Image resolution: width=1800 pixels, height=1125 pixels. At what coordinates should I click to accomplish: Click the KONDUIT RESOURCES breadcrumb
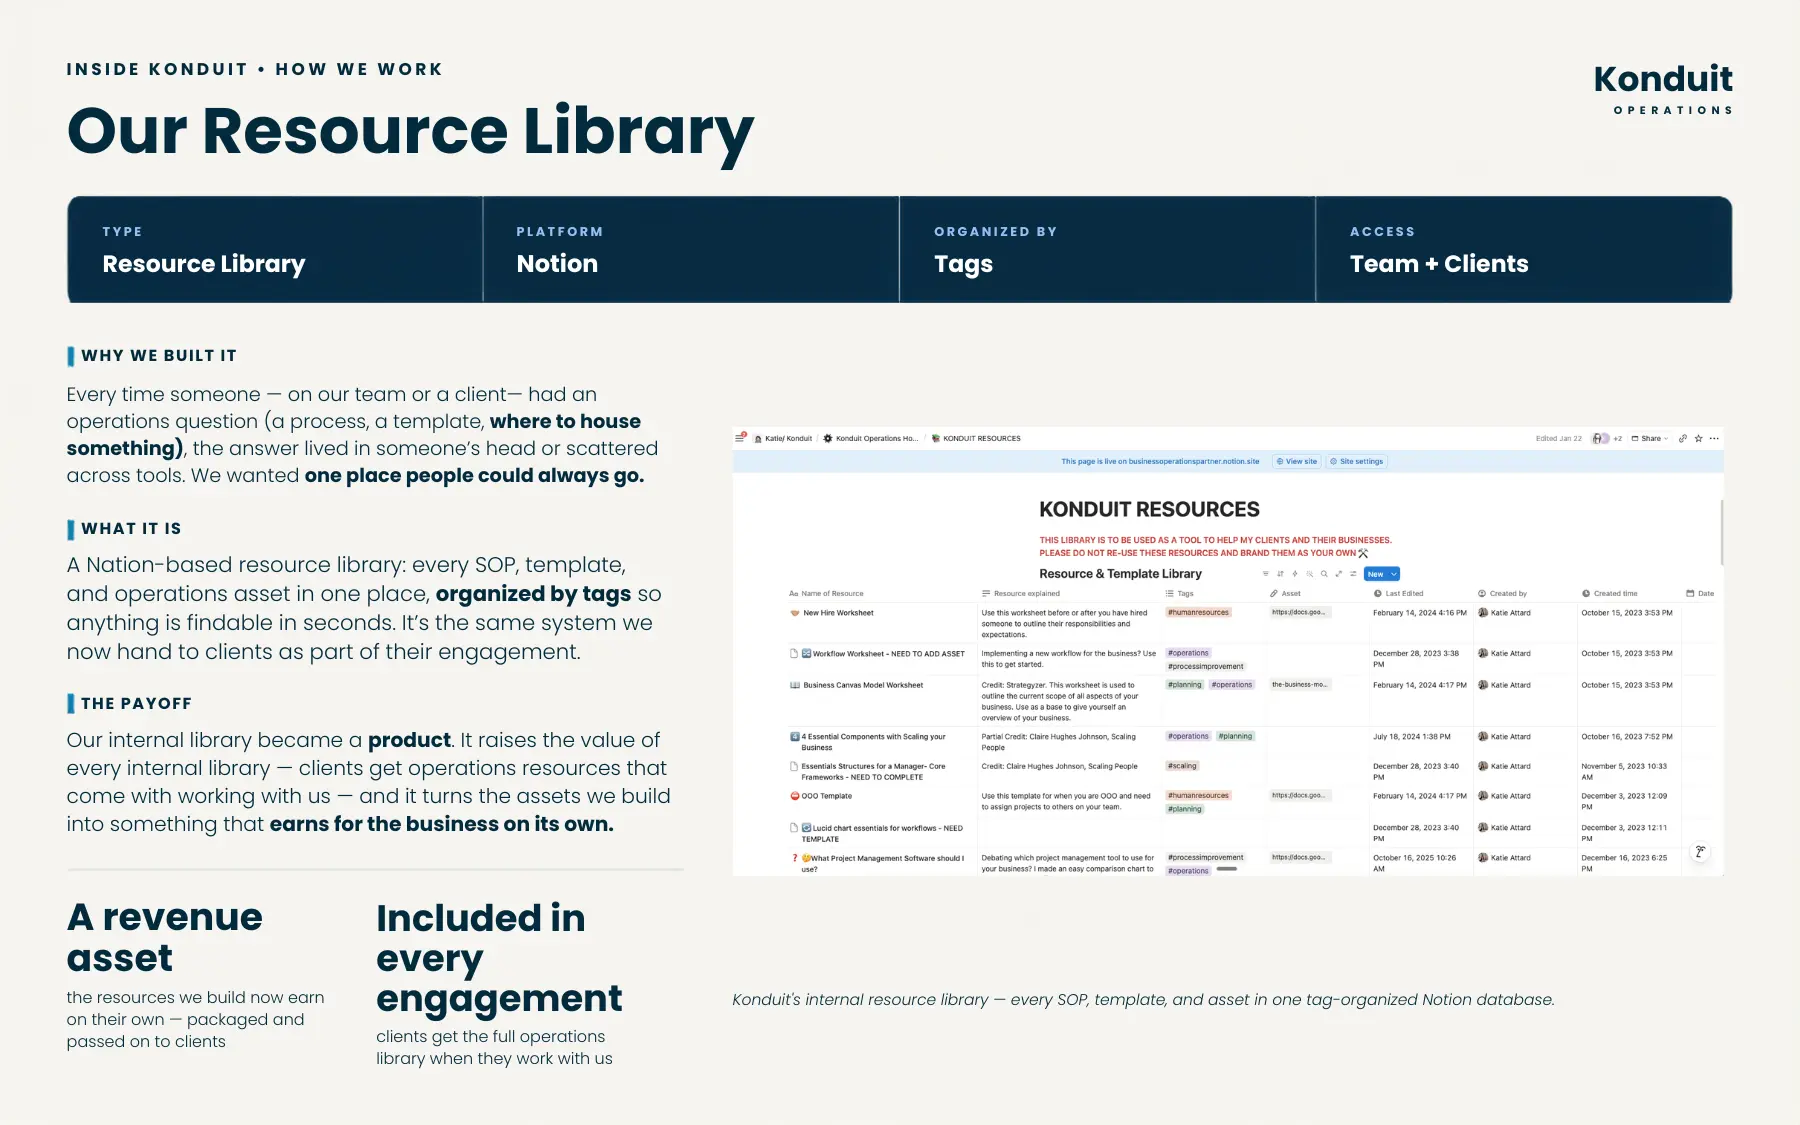[x=976, y=438]
